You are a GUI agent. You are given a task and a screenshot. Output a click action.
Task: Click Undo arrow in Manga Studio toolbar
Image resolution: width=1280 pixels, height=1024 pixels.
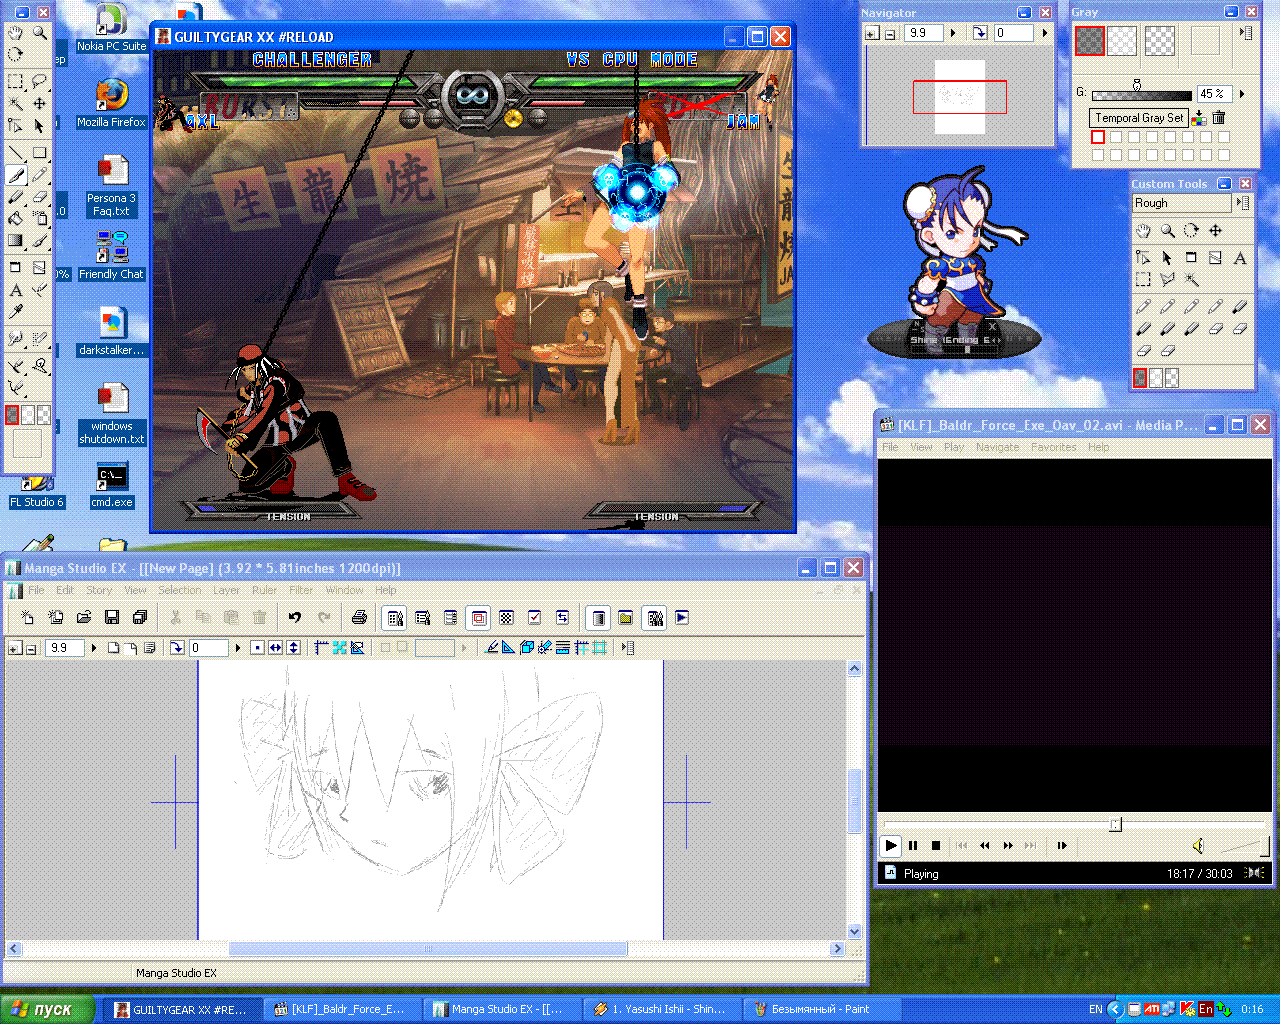click(295, 618)
